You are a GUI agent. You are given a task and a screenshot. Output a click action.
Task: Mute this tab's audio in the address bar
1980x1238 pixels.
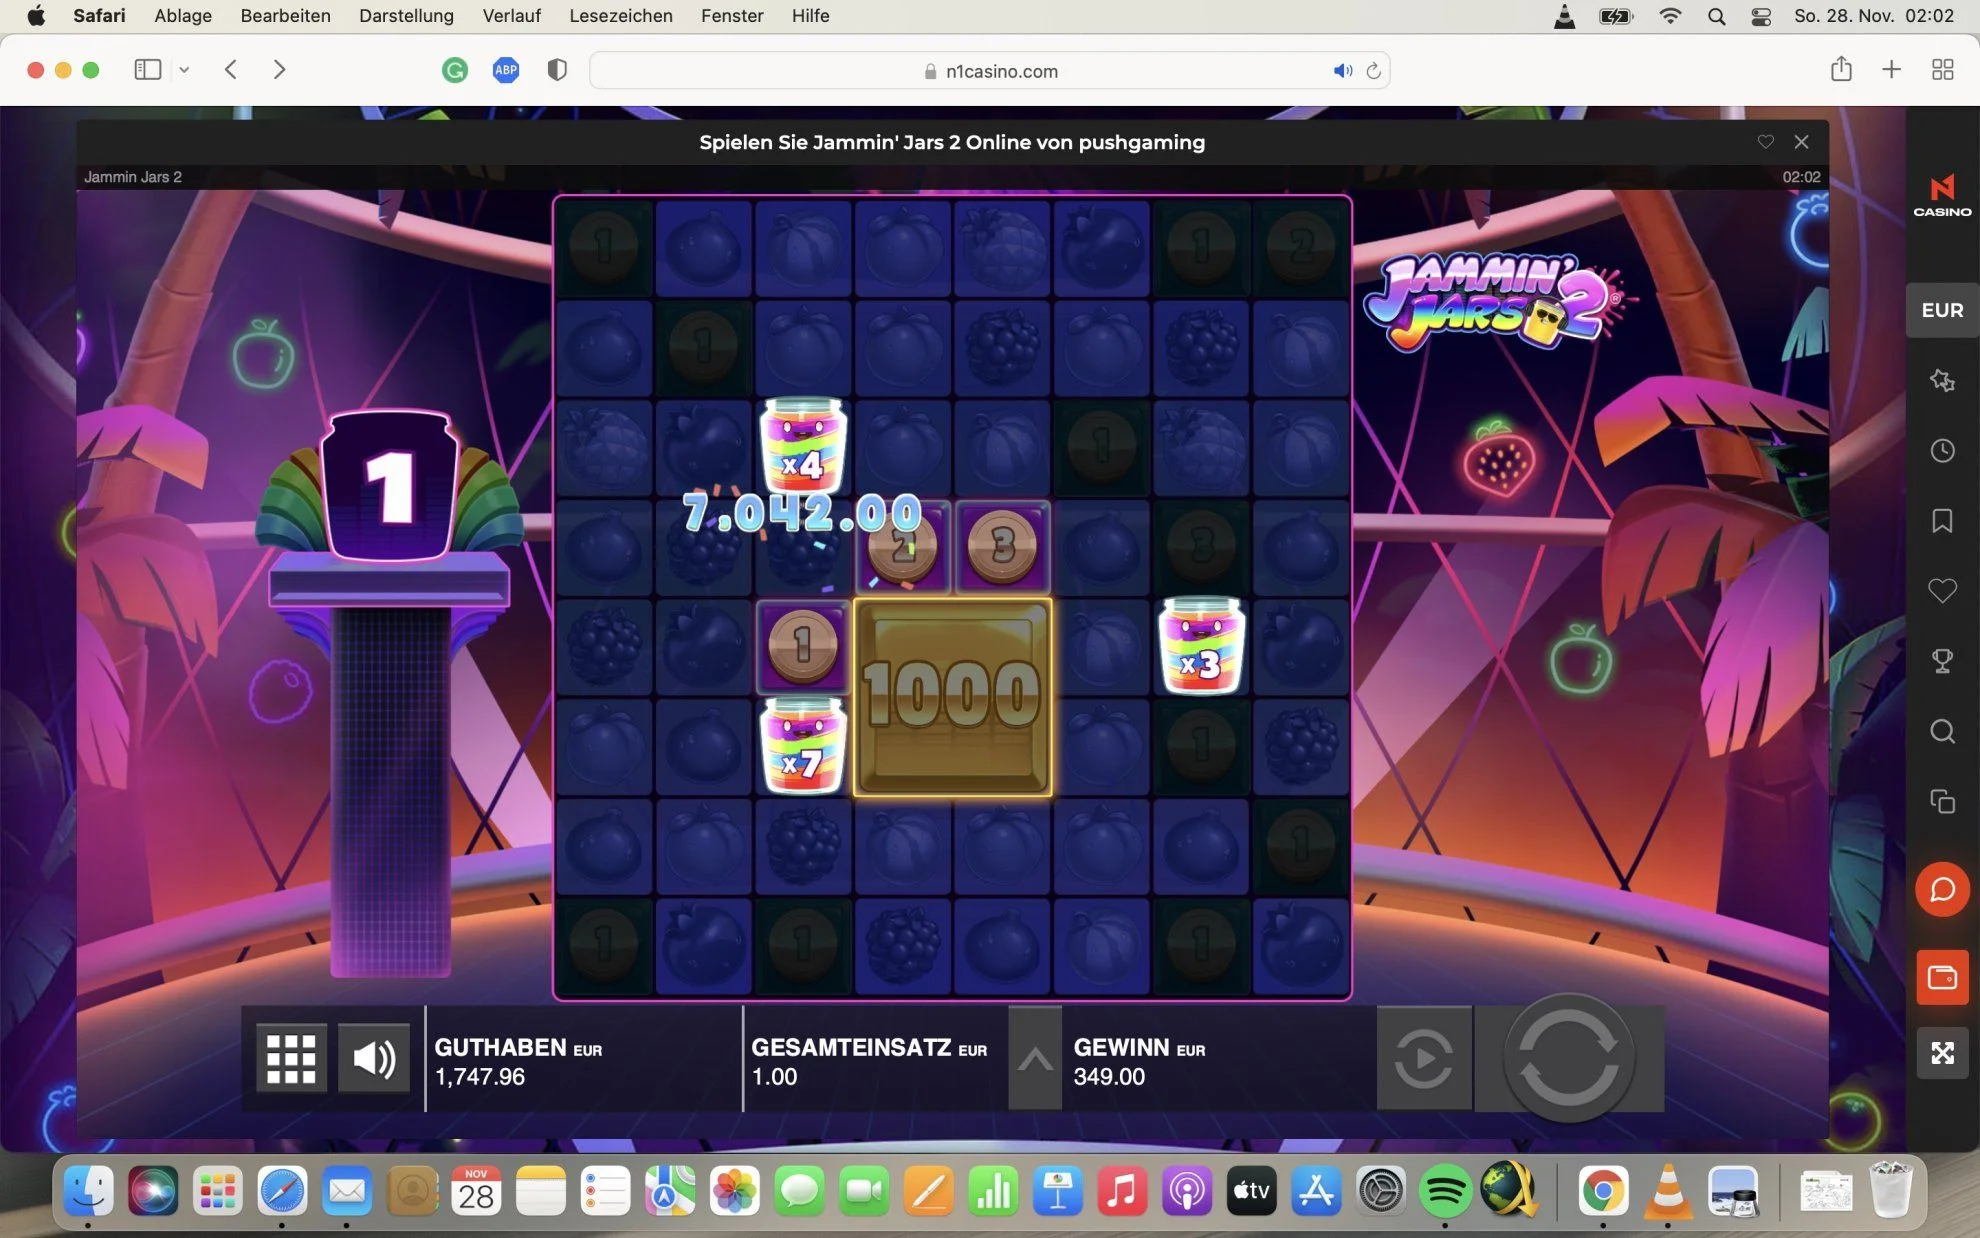pos(1342,71)
